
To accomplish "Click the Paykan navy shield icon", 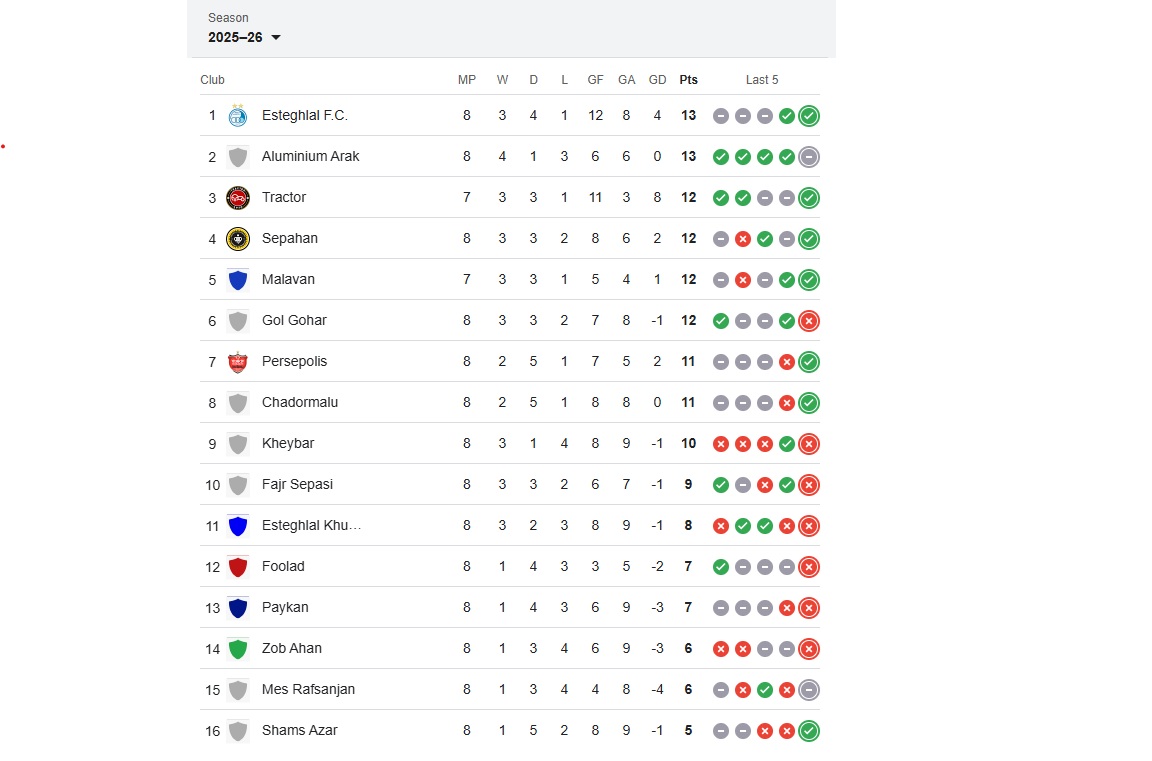I will tap(238, 608).
